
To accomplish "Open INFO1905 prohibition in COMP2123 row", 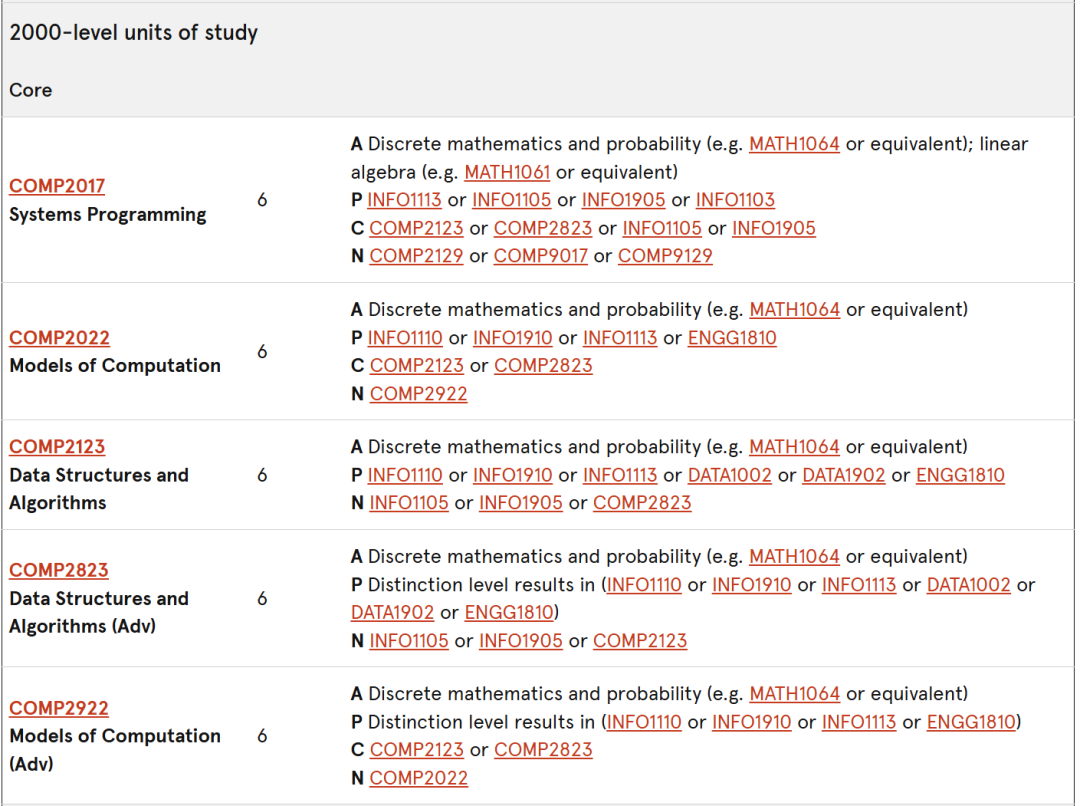I will point(521,503).
